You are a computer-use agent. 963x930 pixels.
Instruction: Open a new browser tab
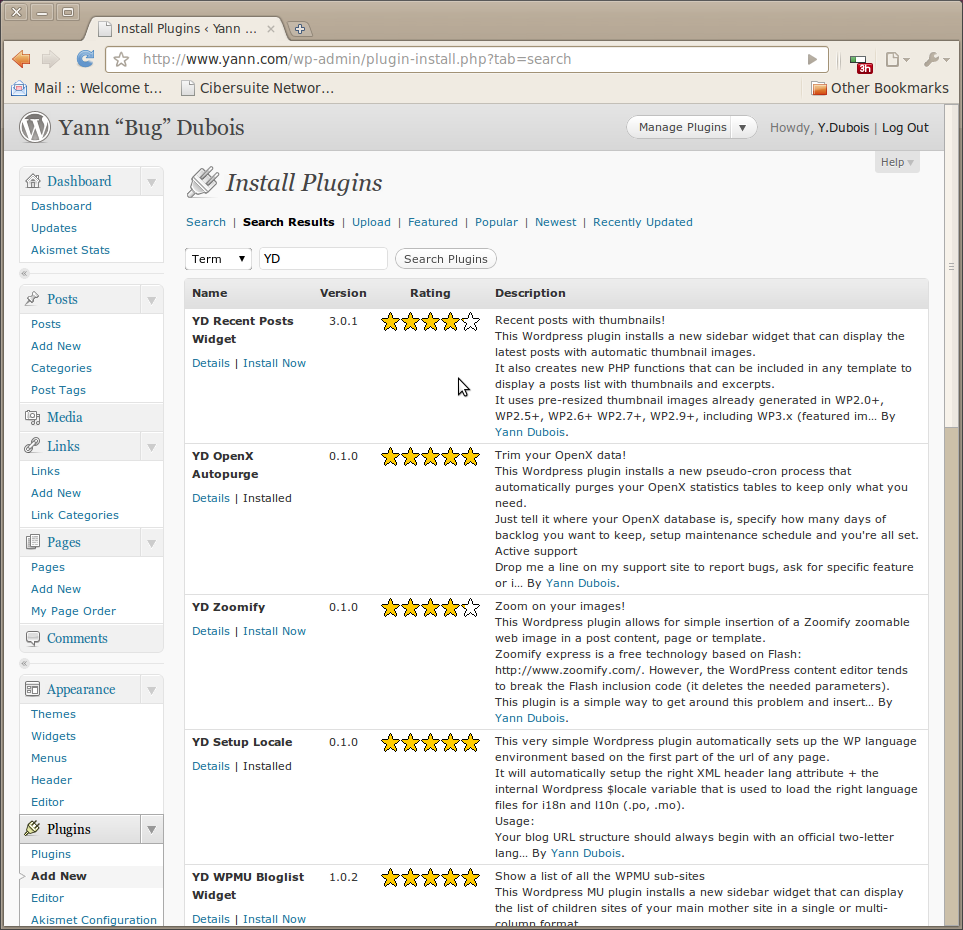(300, 29)
